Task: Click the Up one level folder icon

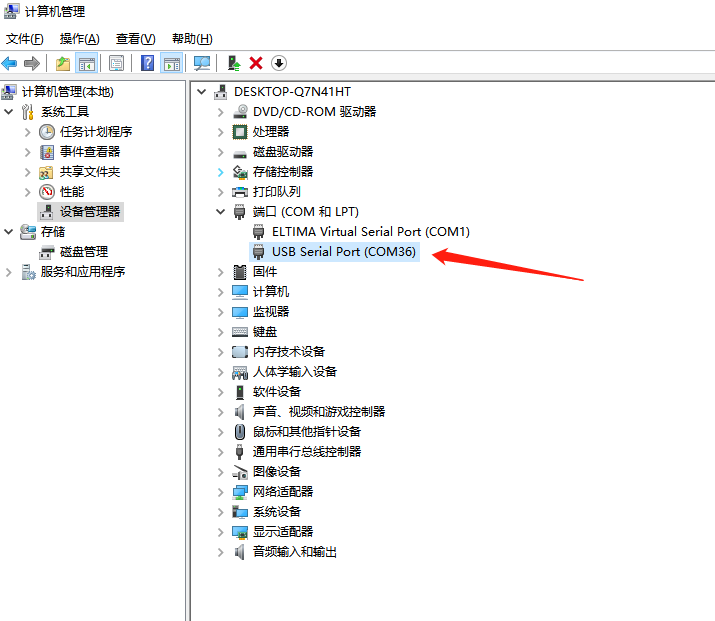Action: 63,63
